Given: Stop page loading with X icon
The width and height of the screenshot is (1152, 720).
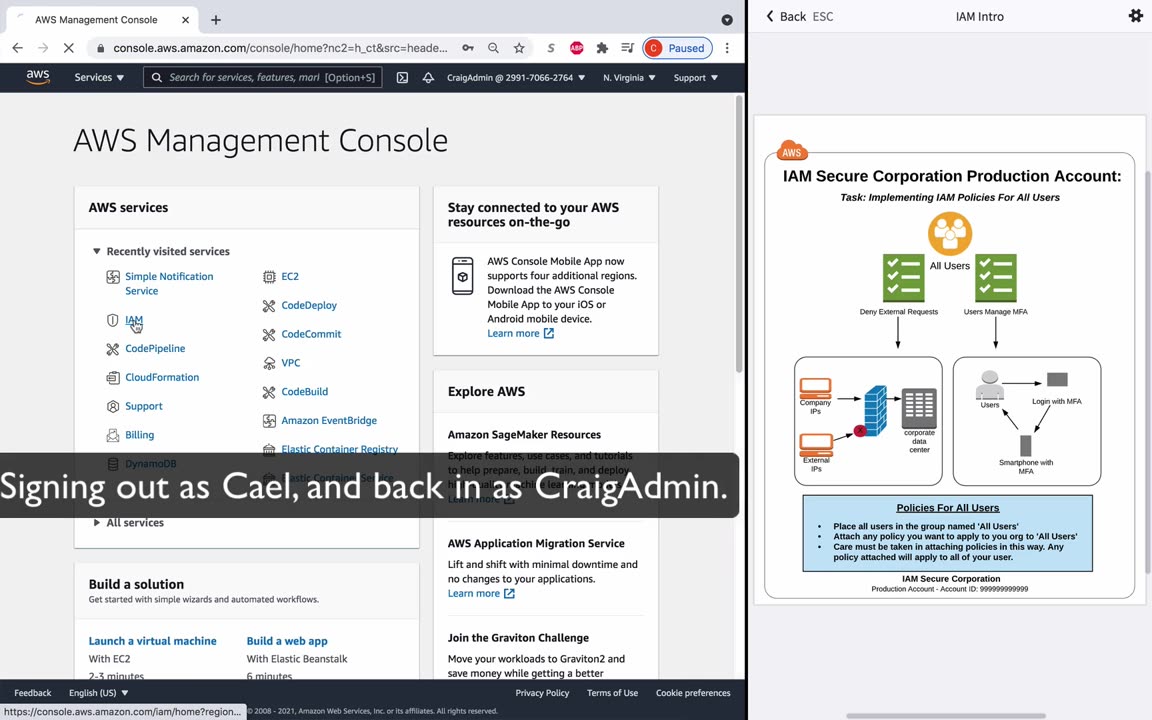Looking at the screenshot, I should point(68,48).
